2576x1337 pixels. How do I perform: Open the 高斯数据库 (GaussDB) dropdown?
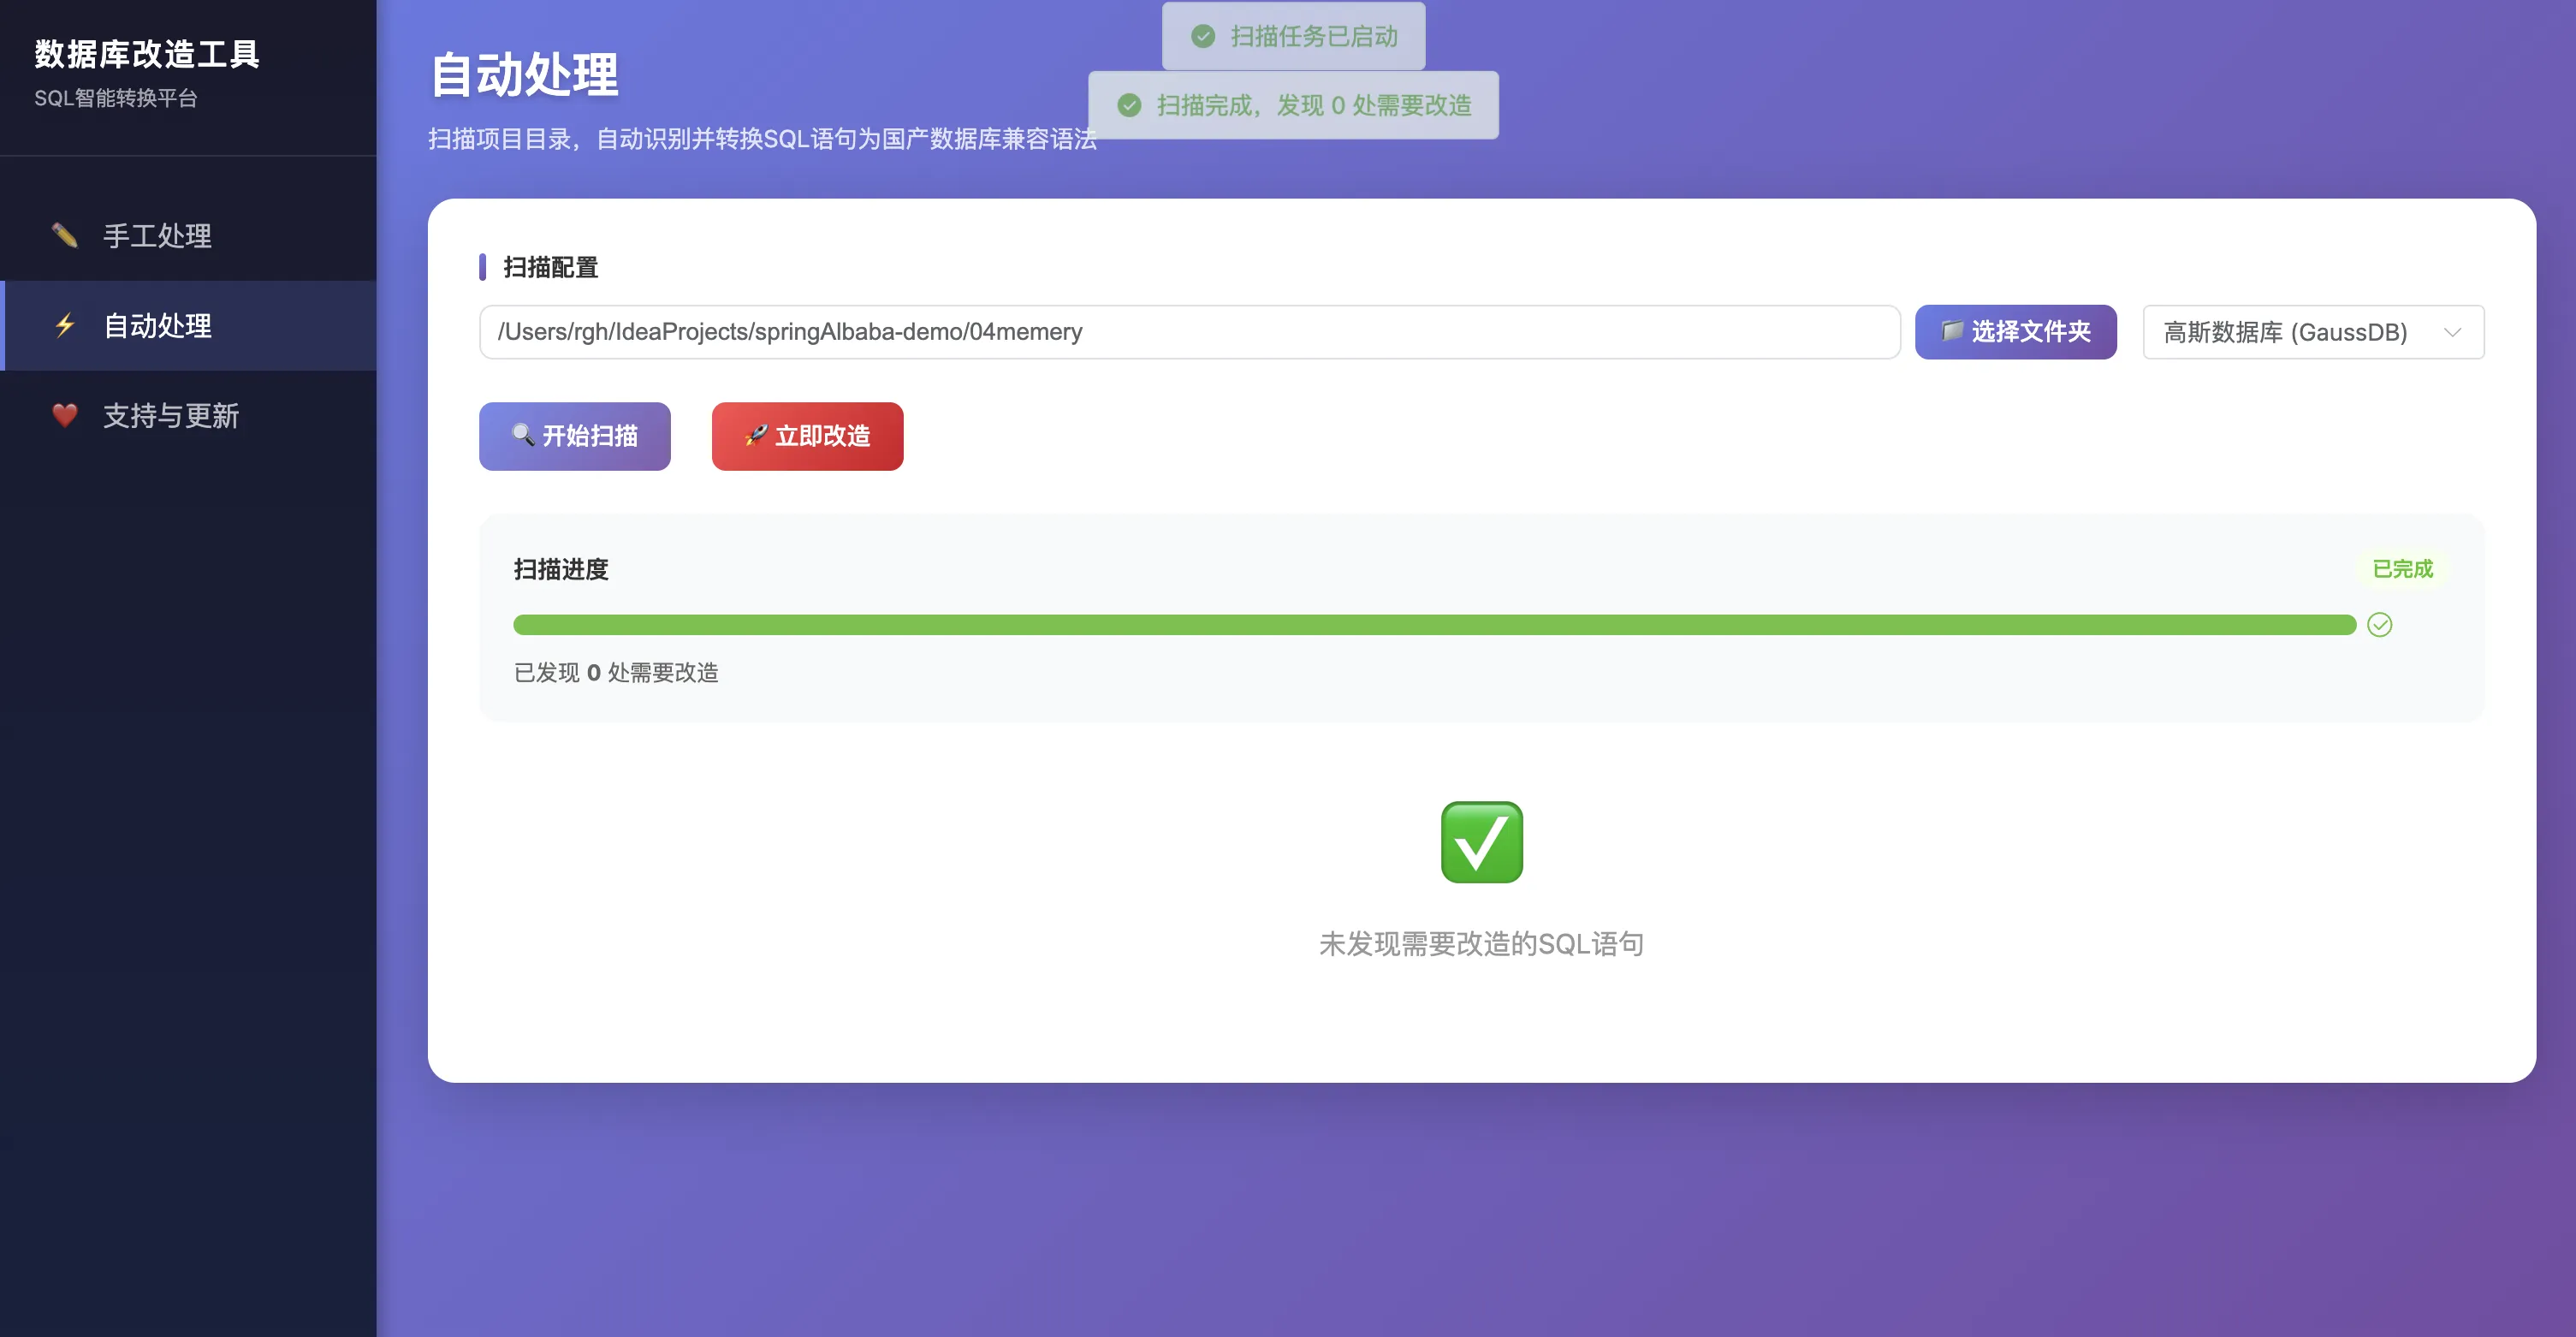point(2313,332)
